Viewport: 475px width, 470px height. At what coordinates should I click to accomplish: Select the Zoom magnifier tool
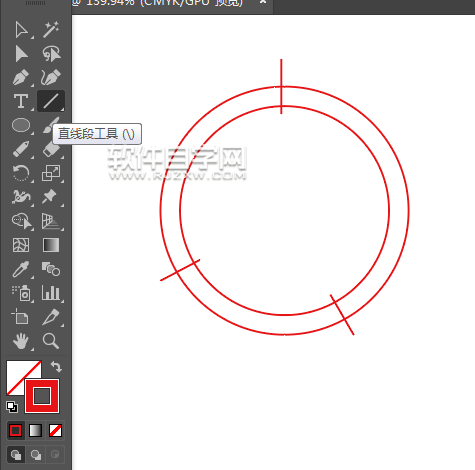tap(51, 341)
